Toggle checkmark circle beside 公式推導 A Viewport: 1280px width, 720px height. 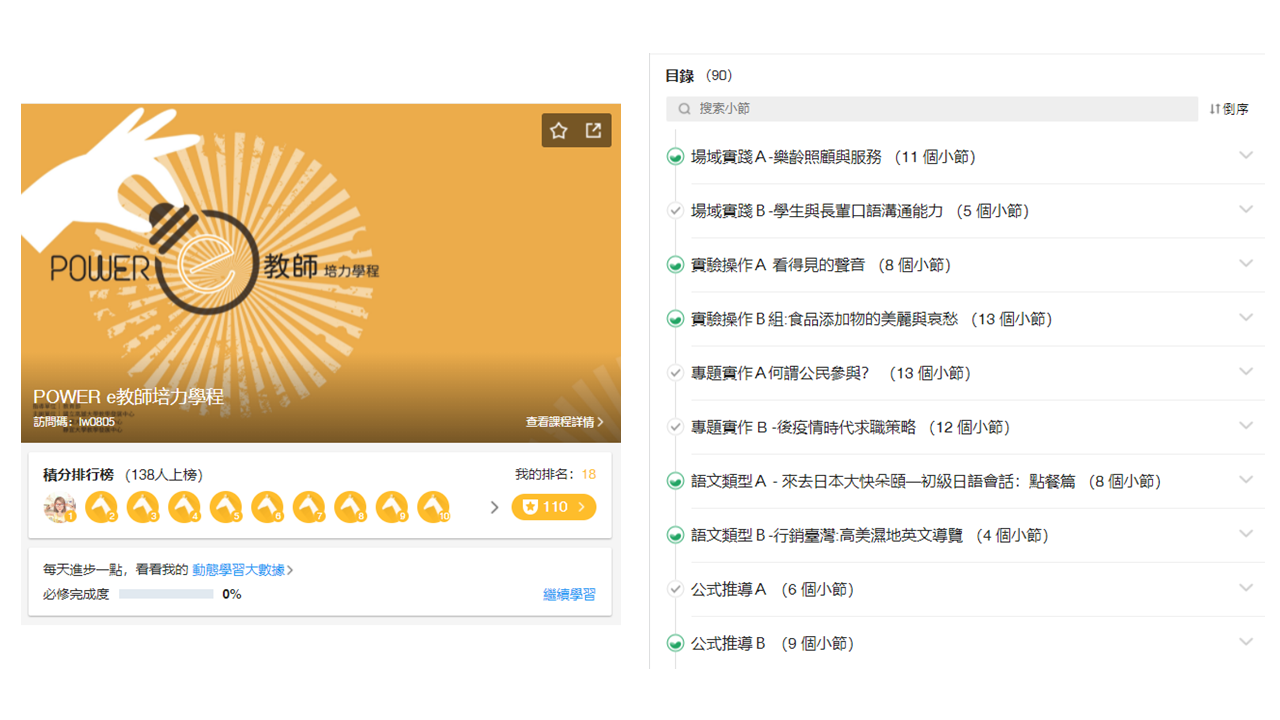pyautogui.click(x=675, y=589)
